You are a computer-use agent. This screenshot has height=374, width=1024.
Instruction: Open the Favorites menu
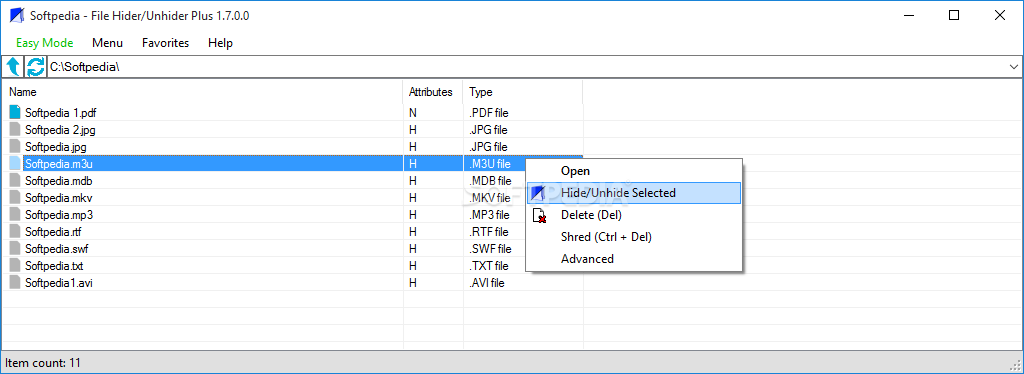(165, 43)
